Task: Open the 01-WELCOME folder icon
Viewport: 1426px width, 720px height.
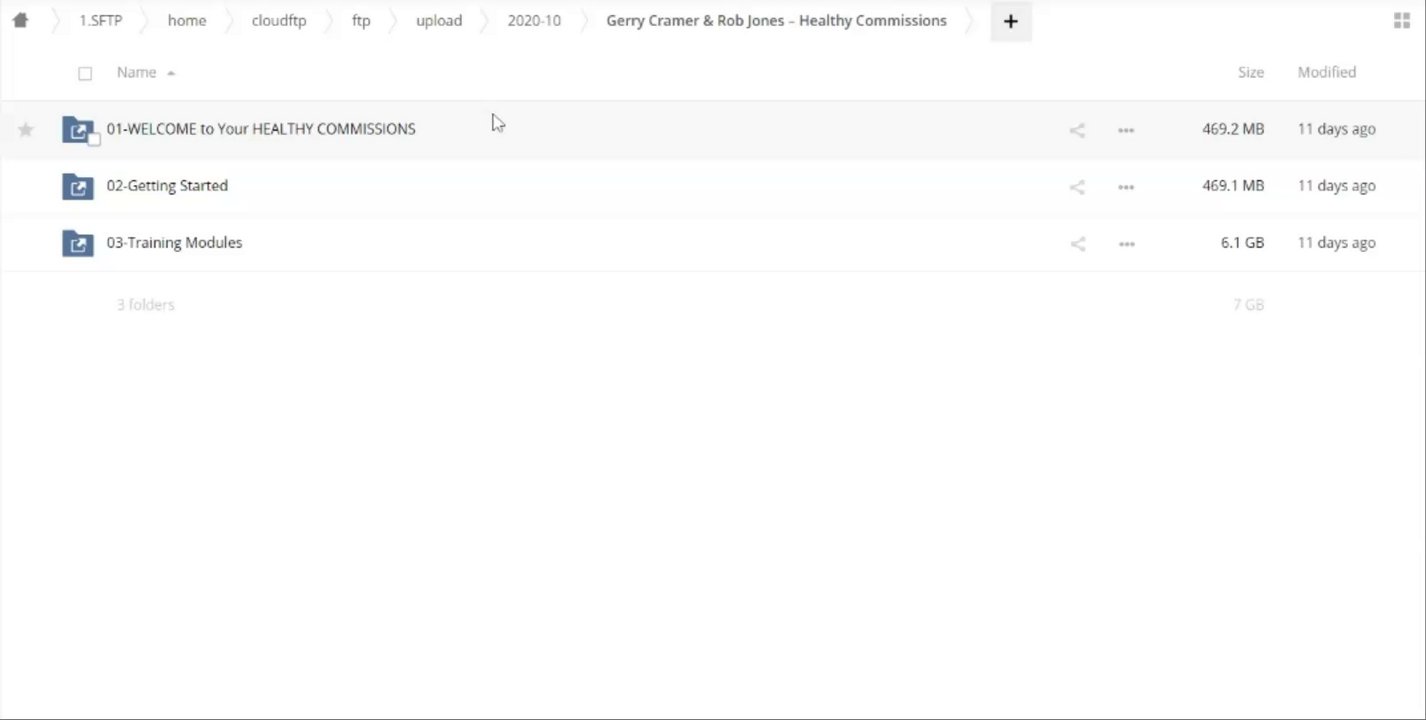Action: [x=77, y=129]
